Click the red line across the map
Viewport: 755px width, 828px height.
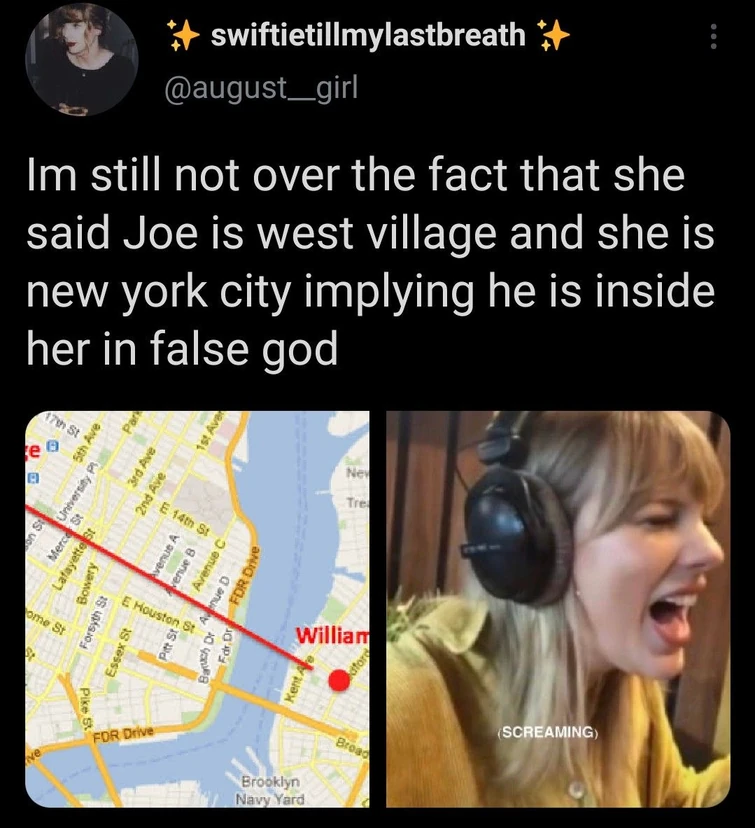point(169,585)
